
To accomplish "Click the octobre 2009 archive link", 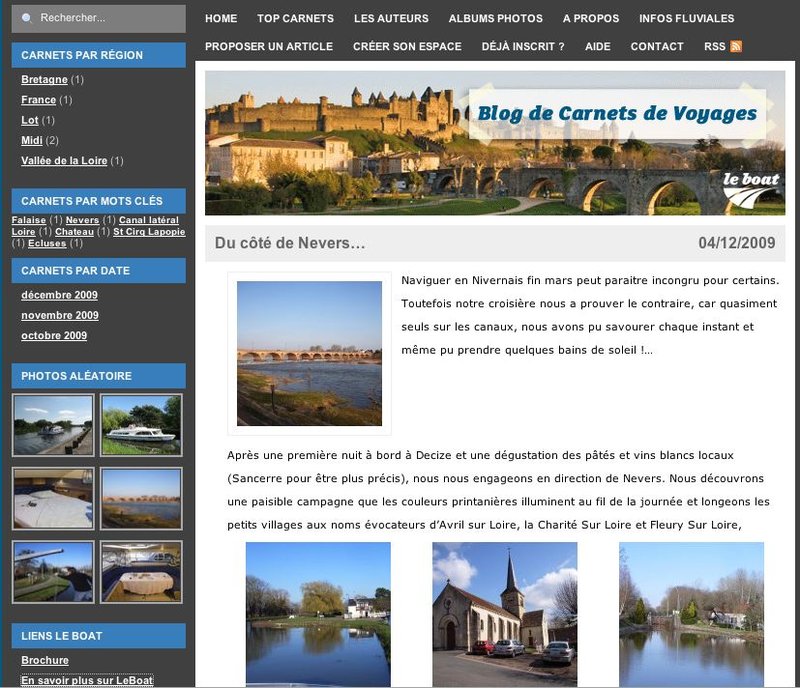I will (54, 335).
